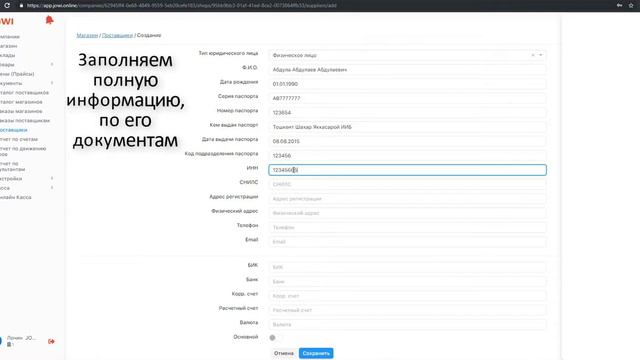Open Онлайн Касса in the sidebar
Image resolution: width=640 pixels, height=360 pixels.
16,198
